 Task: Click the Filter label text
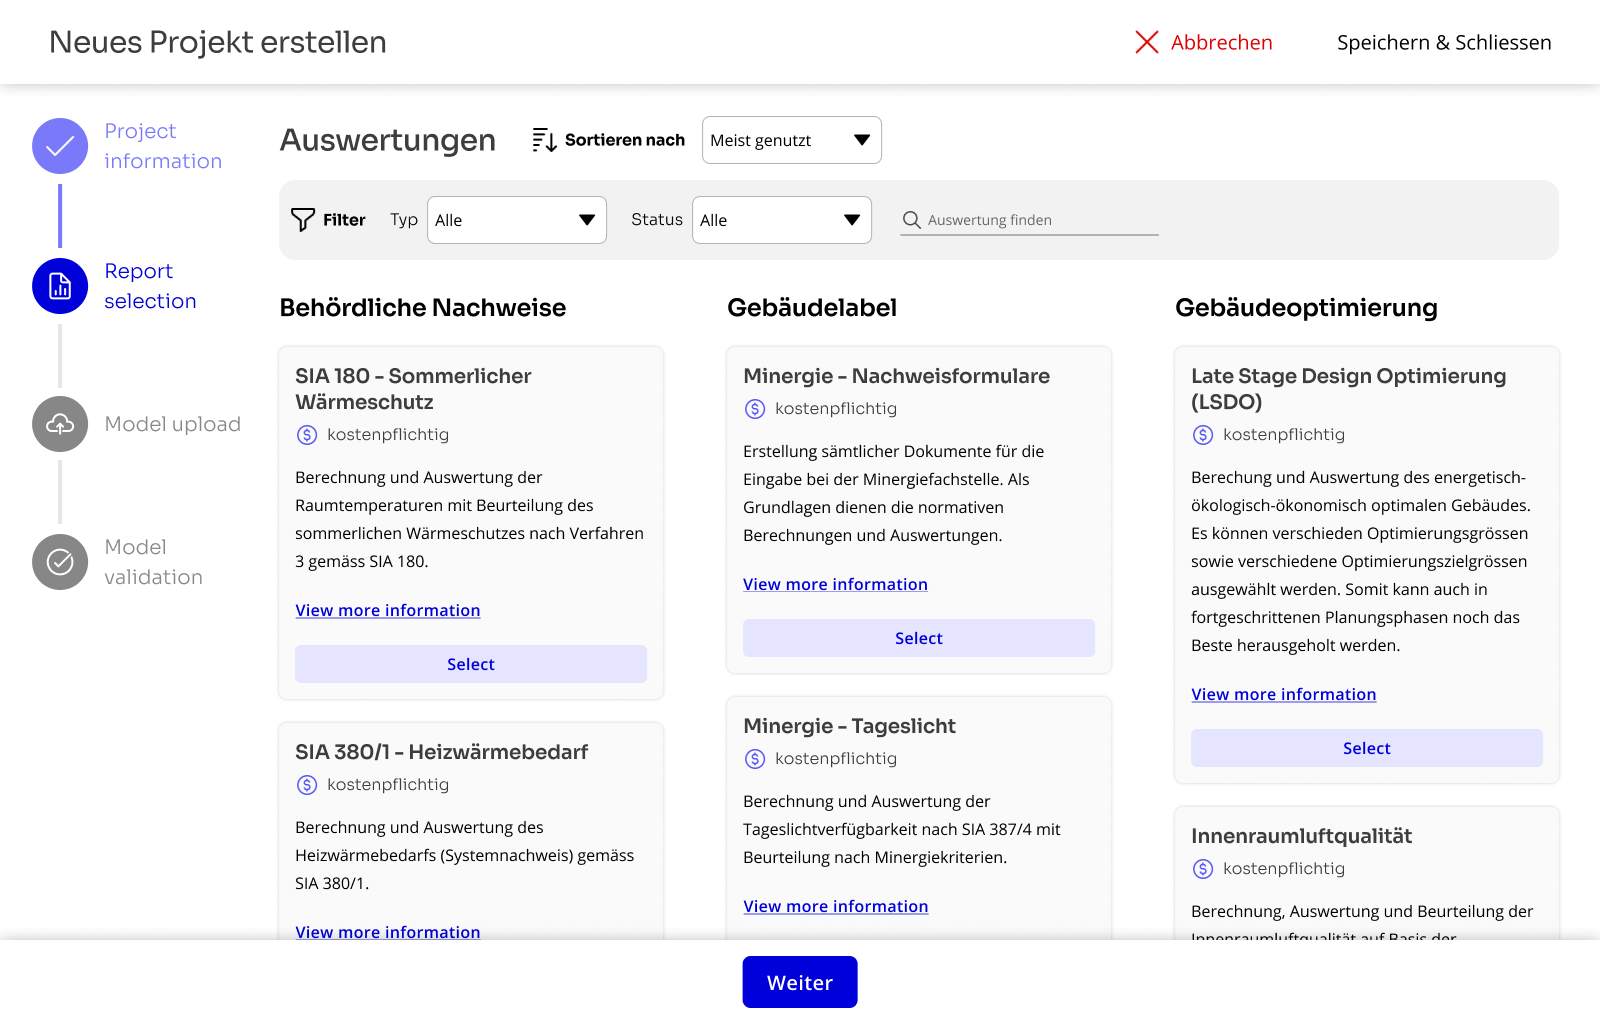[x=344, y=220]
